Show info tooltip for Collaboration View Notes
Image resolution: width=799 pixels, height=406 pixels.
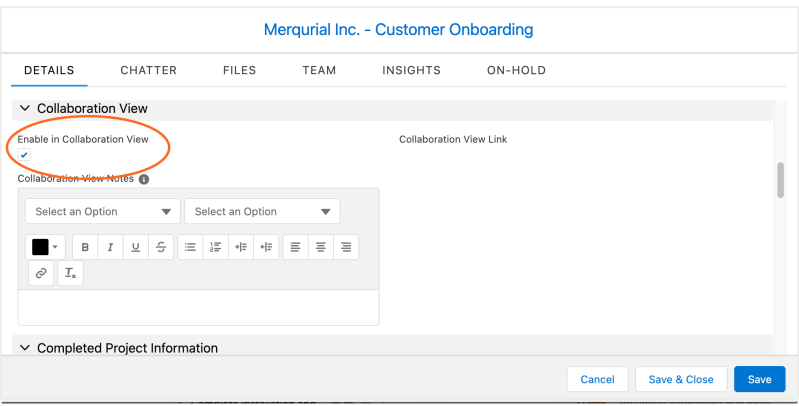pos(144,179)
